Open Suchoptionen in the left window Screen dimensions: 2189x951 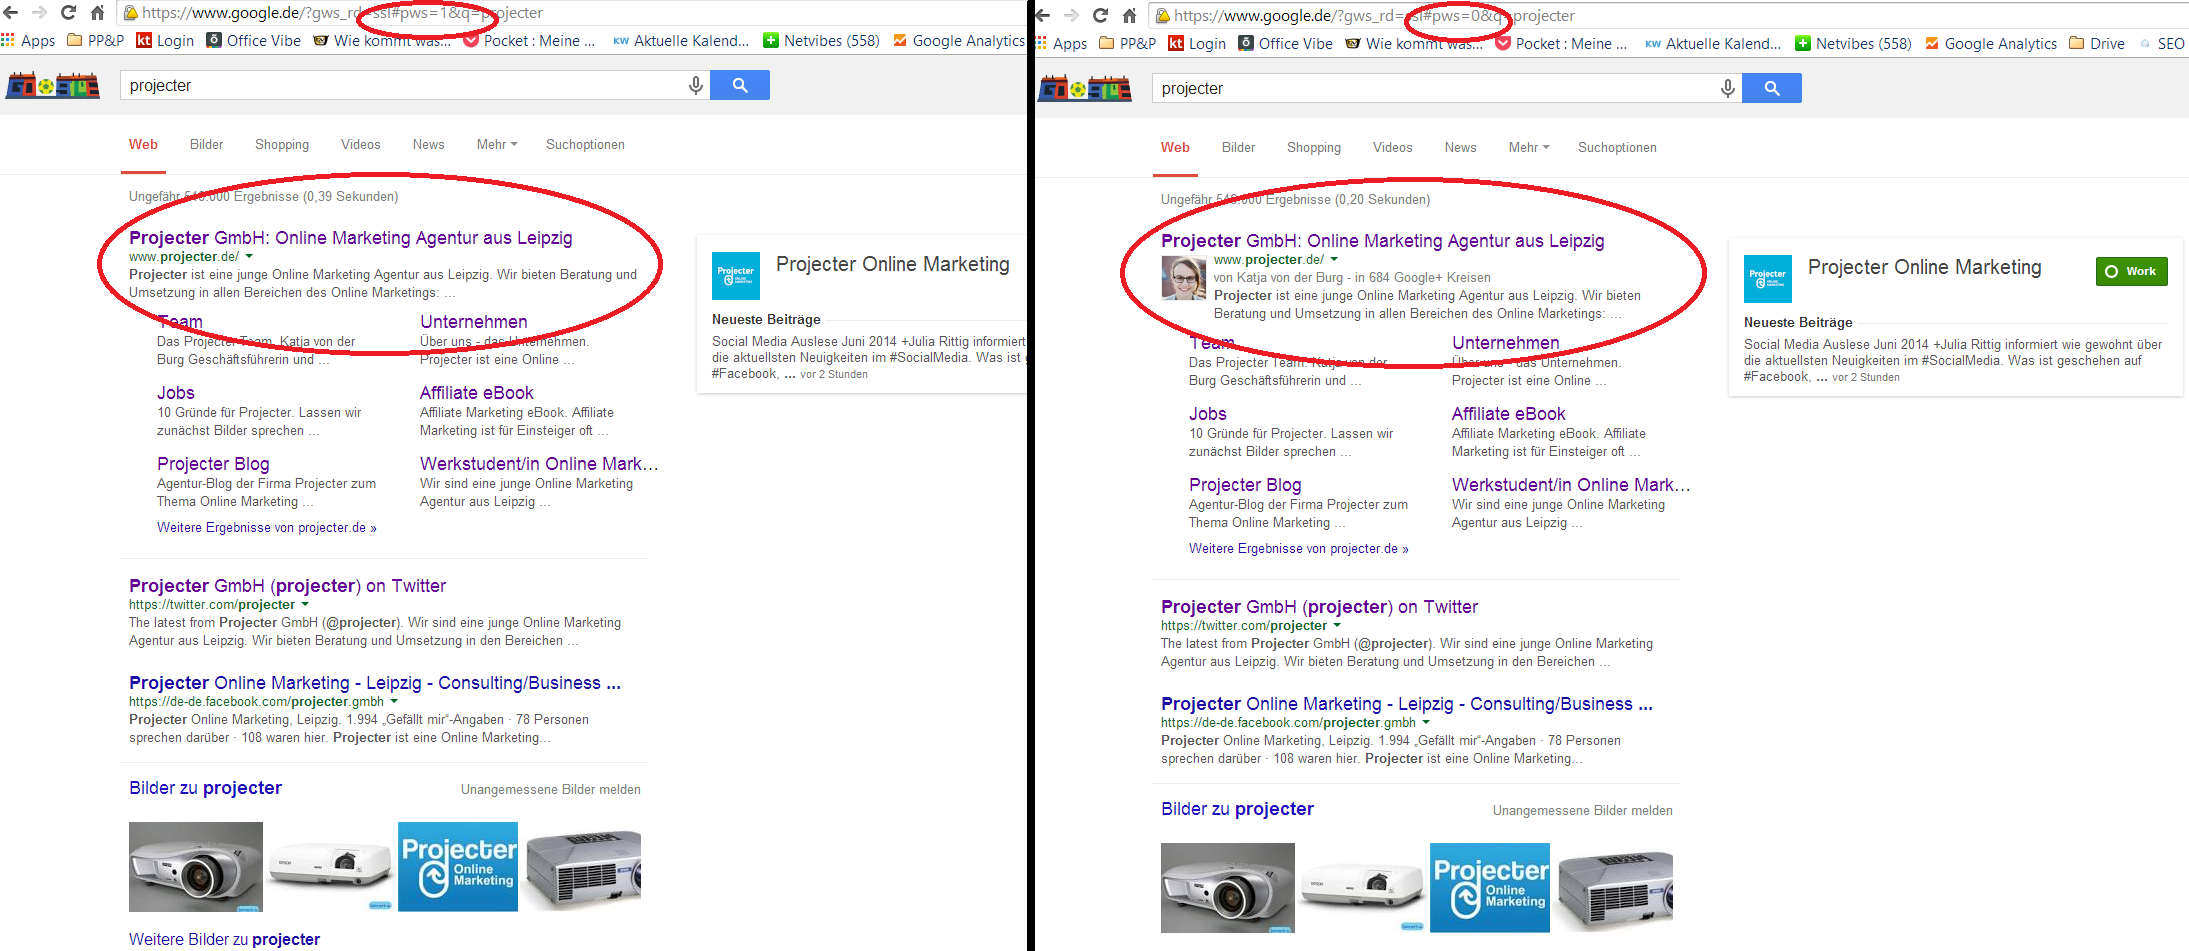click(585, 145)
